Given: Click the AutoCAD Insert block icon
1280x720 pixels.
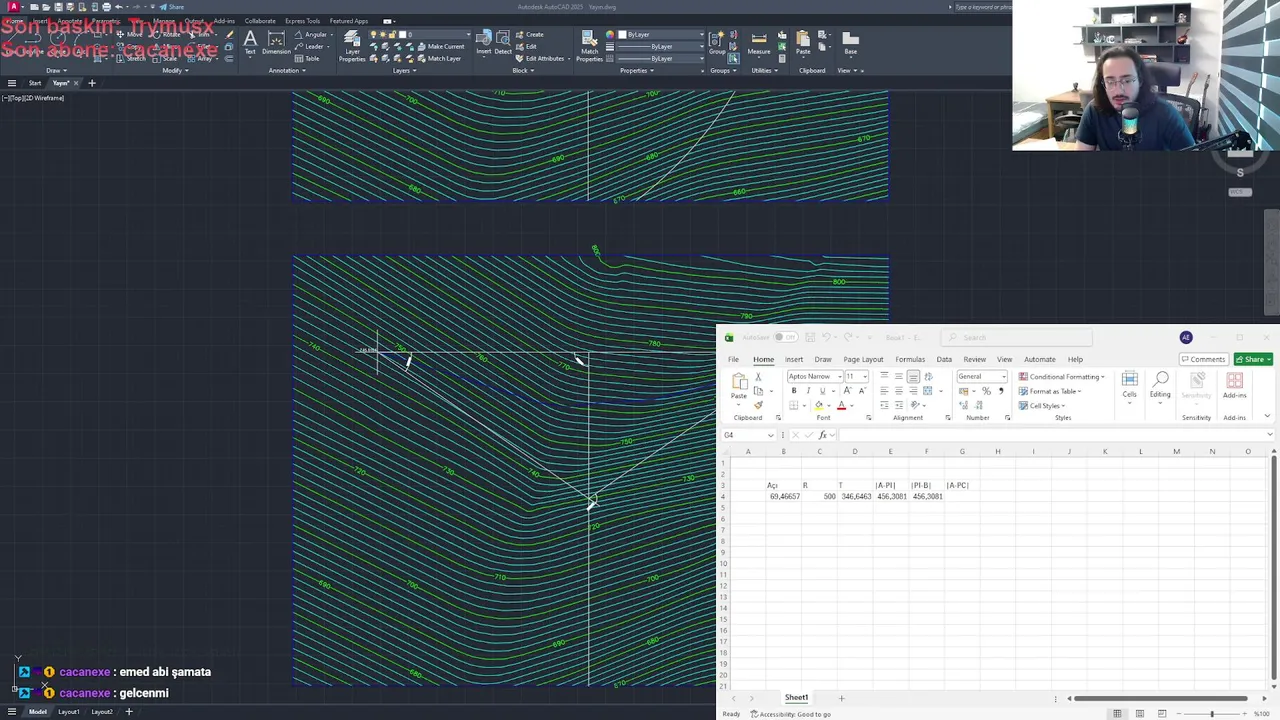Looking at the screenshot, I should (484, 40).
